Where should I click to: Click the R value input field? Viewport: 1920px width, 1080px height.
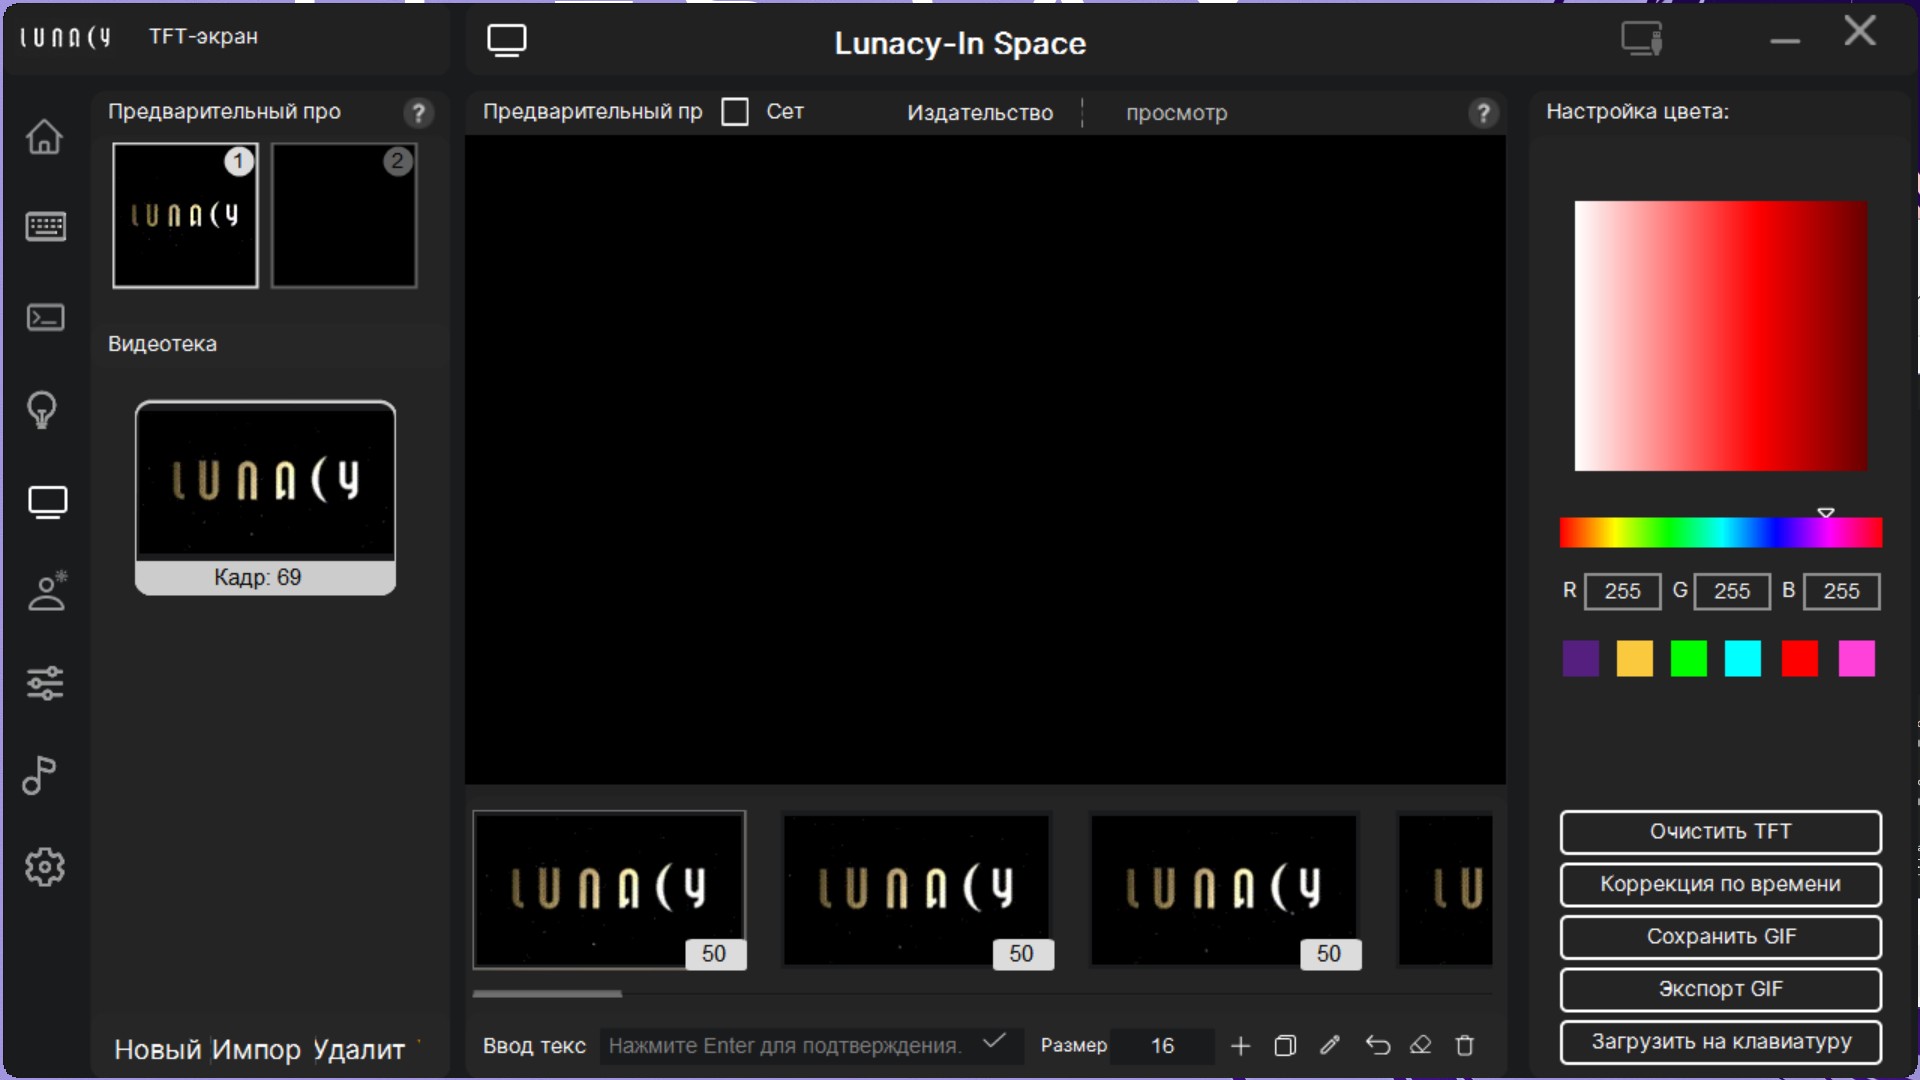click(x=1622, y=591)
